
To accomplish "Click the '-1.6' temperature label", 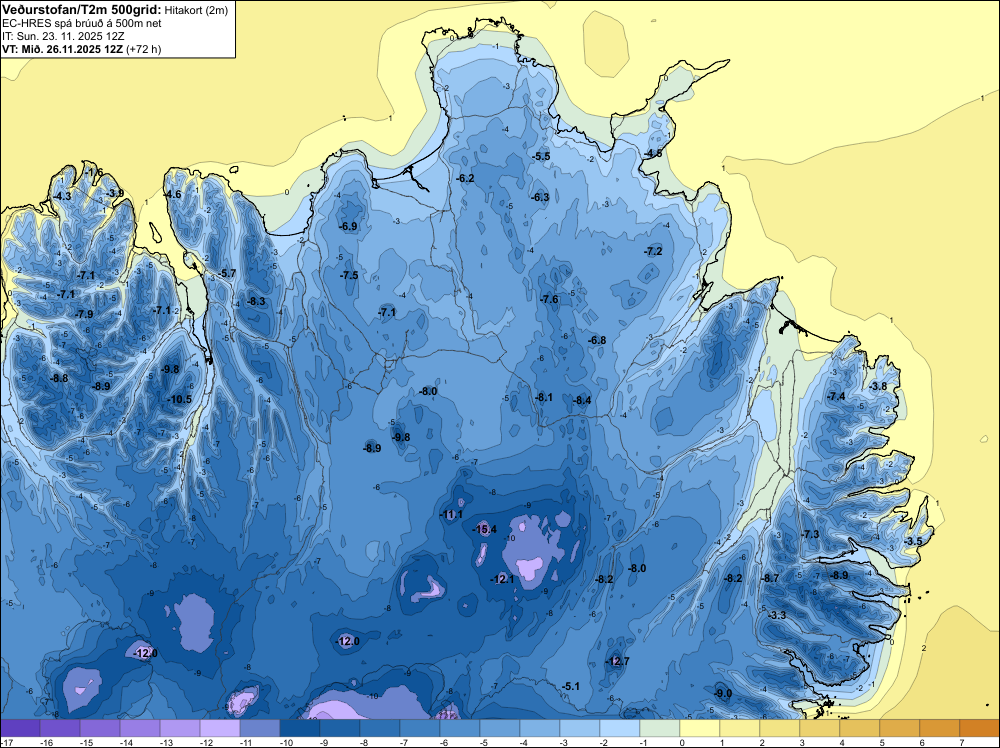I will [x=94, y=173].
